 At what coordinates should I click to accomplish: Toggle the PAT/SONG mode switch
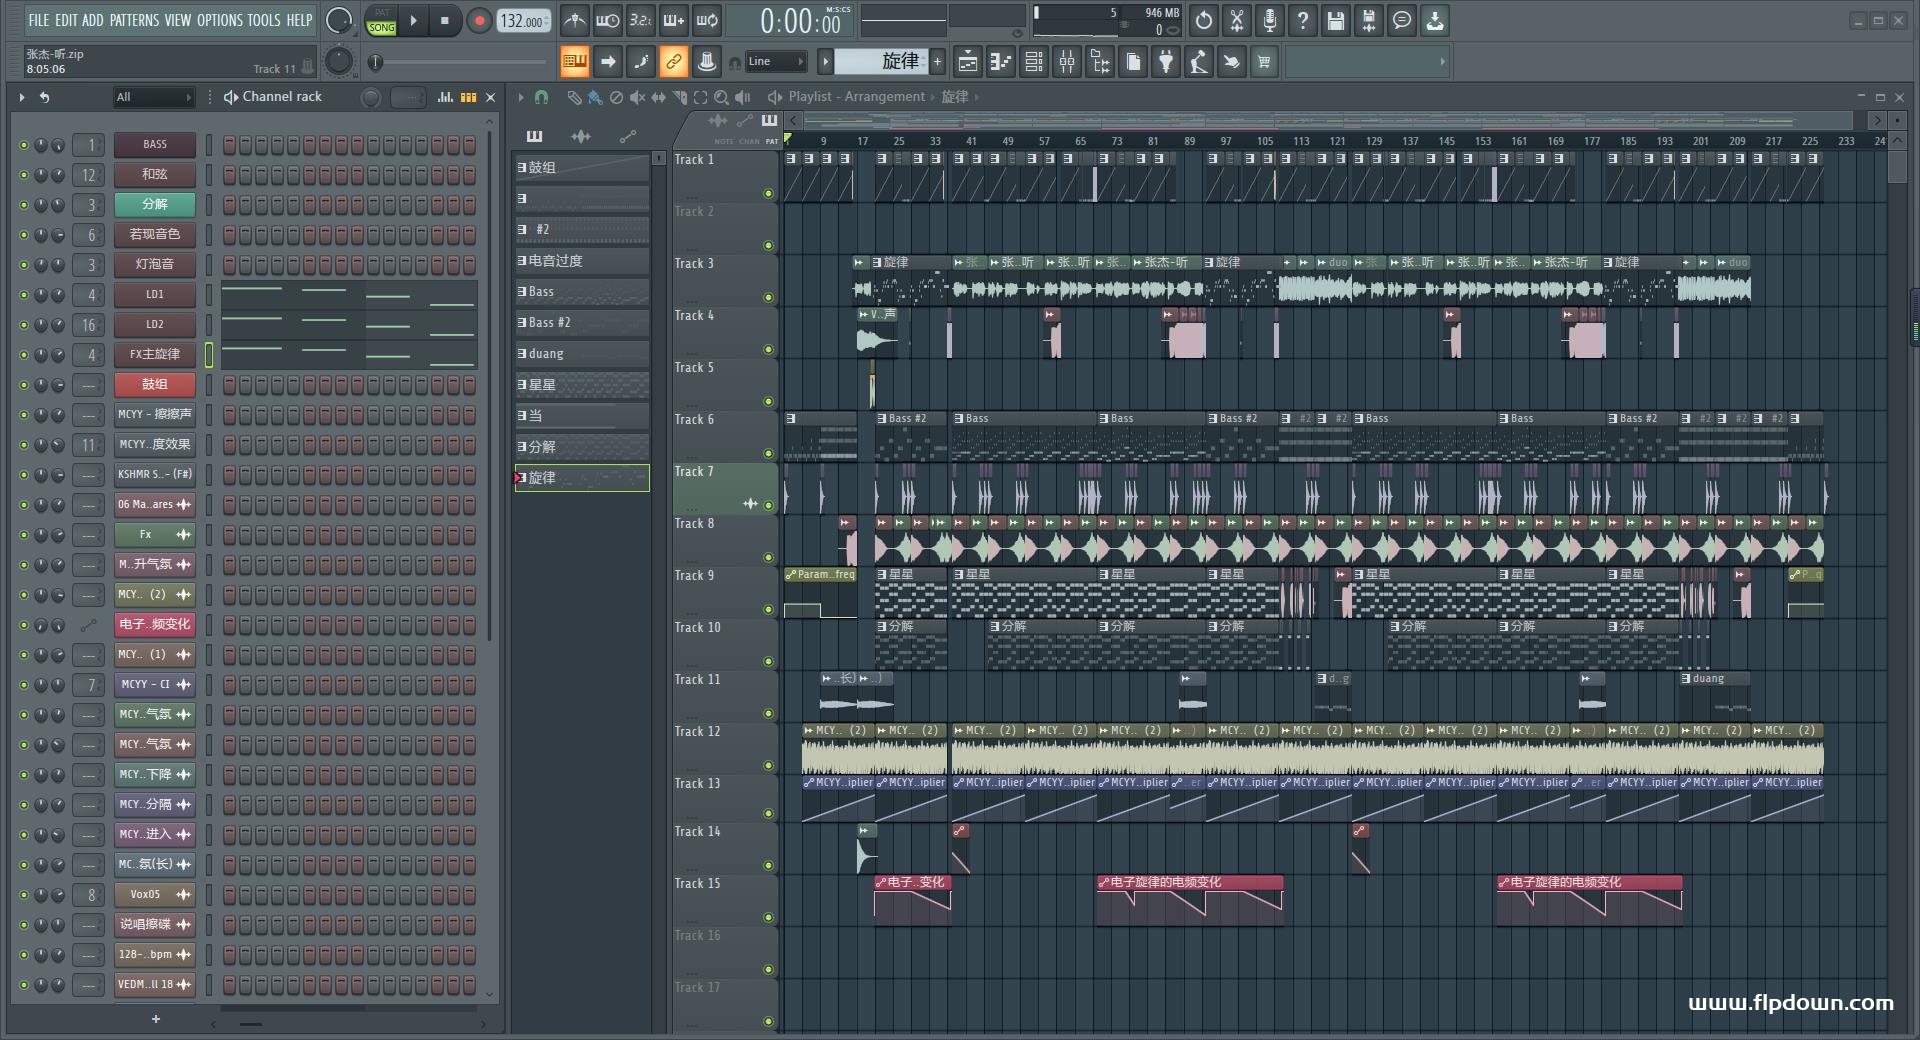(382, 20)
